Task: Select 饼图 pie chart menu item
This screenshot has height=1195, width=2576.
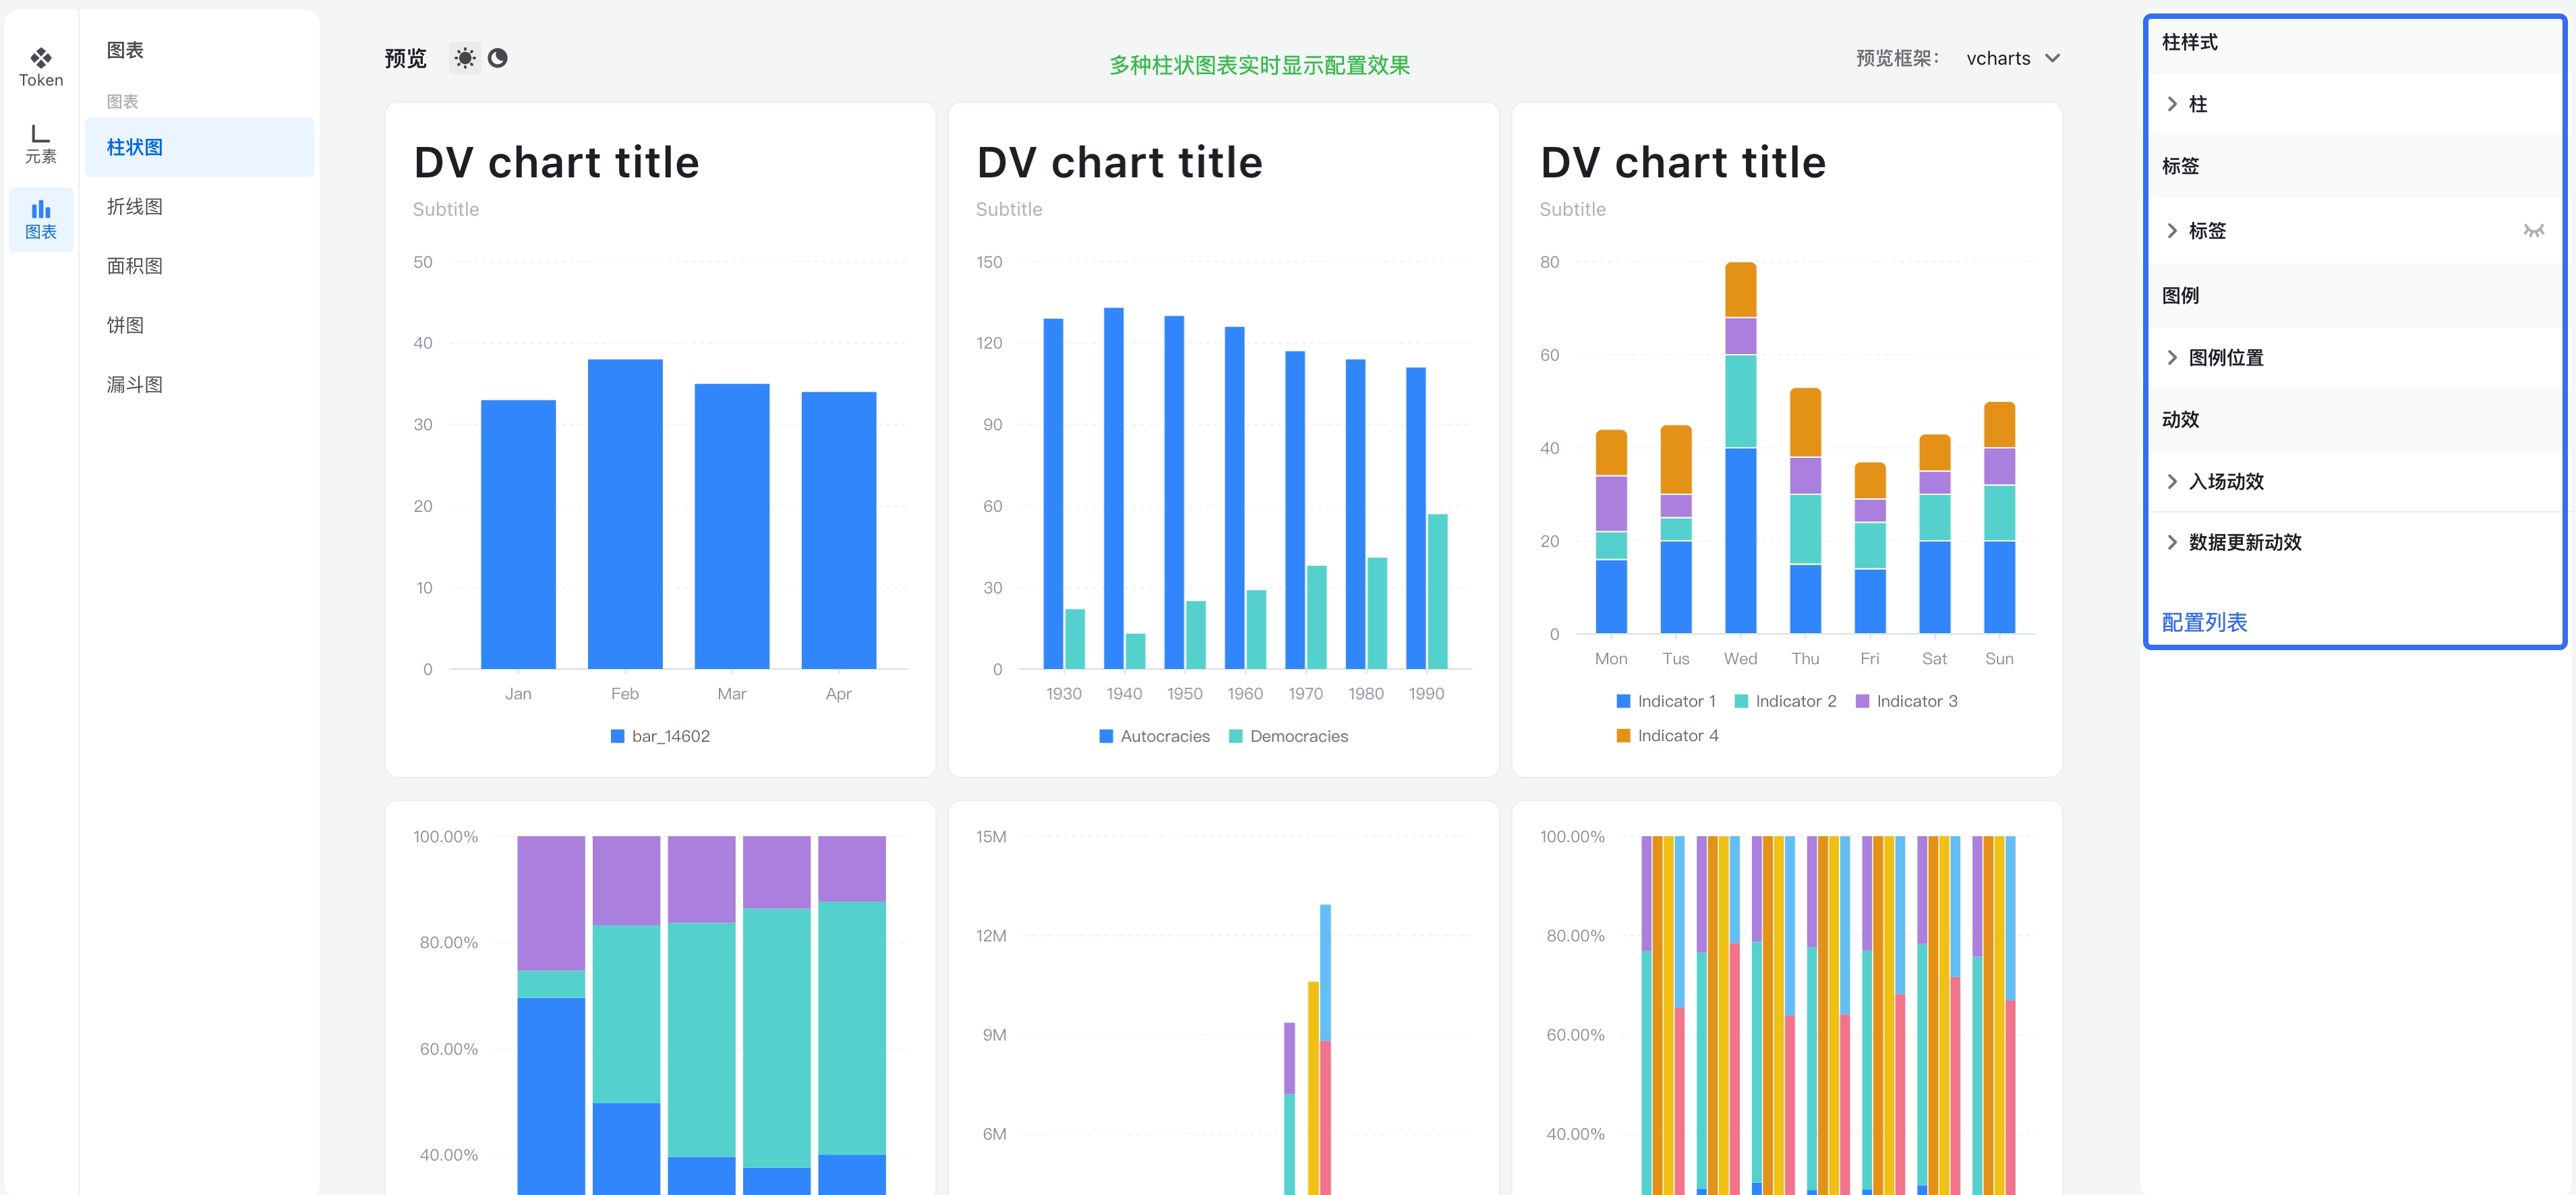Action: coord(126,325)
